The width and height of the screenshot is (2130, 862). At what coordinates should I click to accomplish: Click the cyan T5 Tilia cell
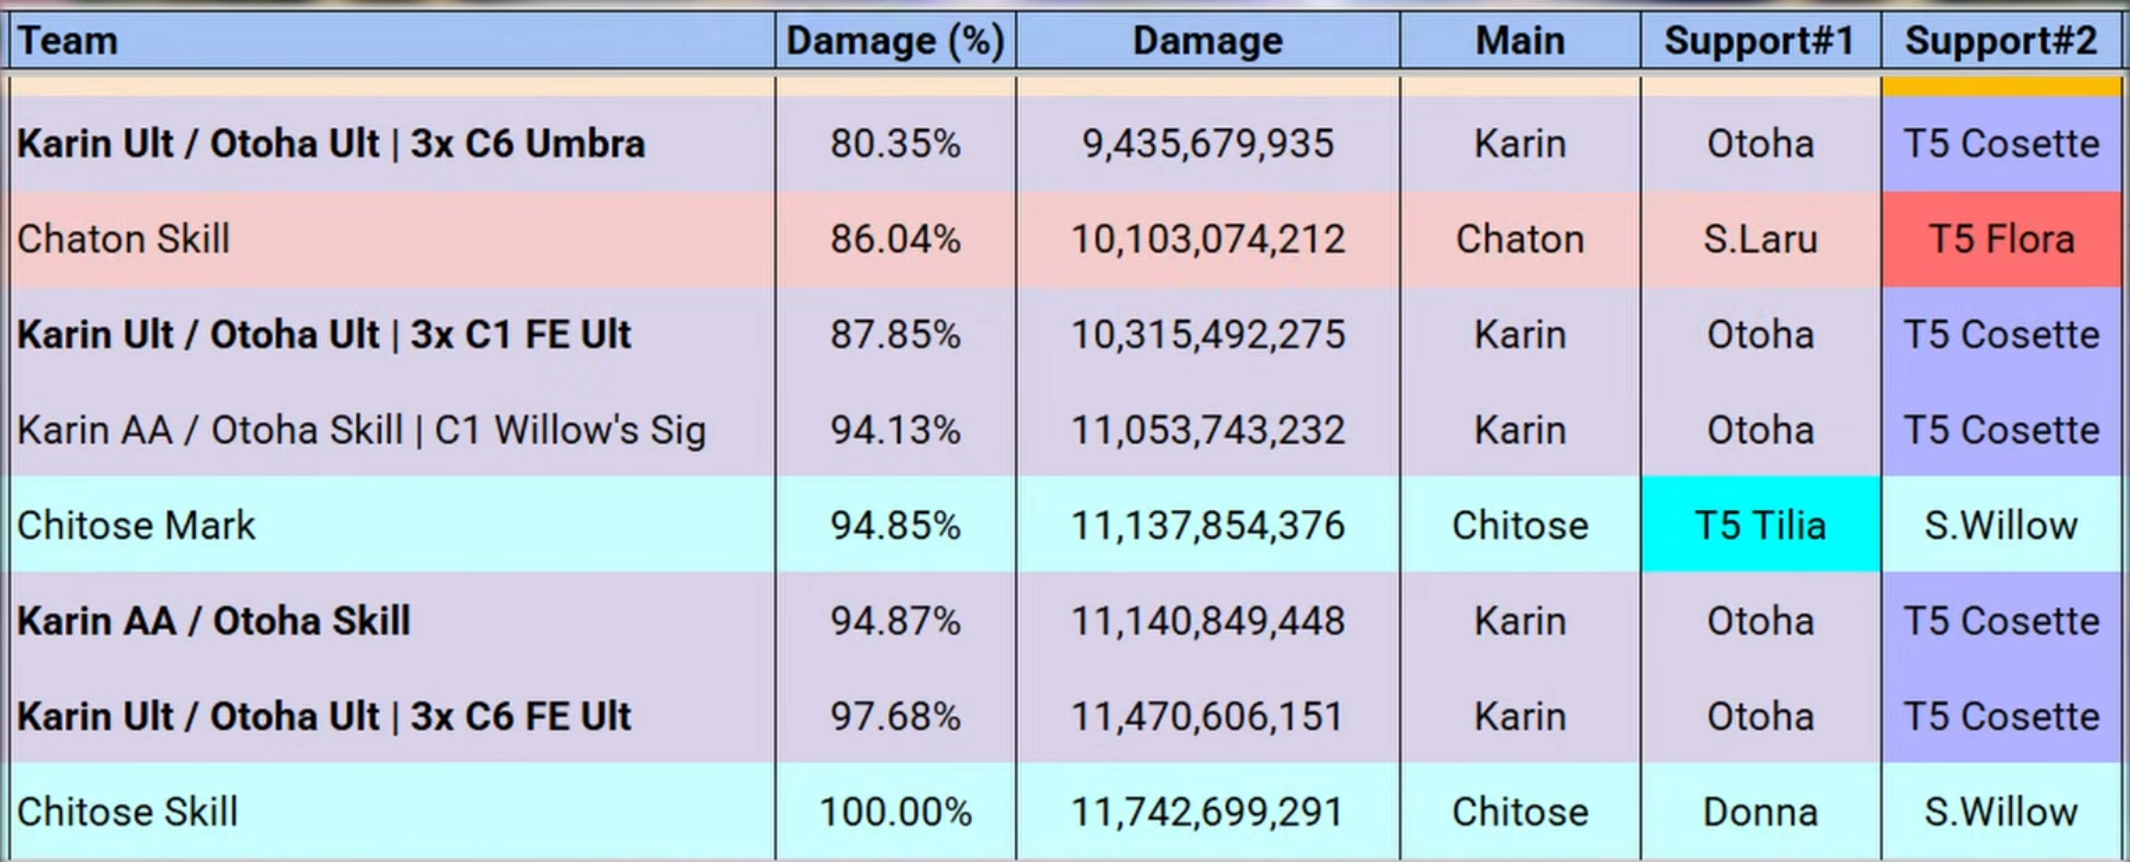coord(1760,525)
